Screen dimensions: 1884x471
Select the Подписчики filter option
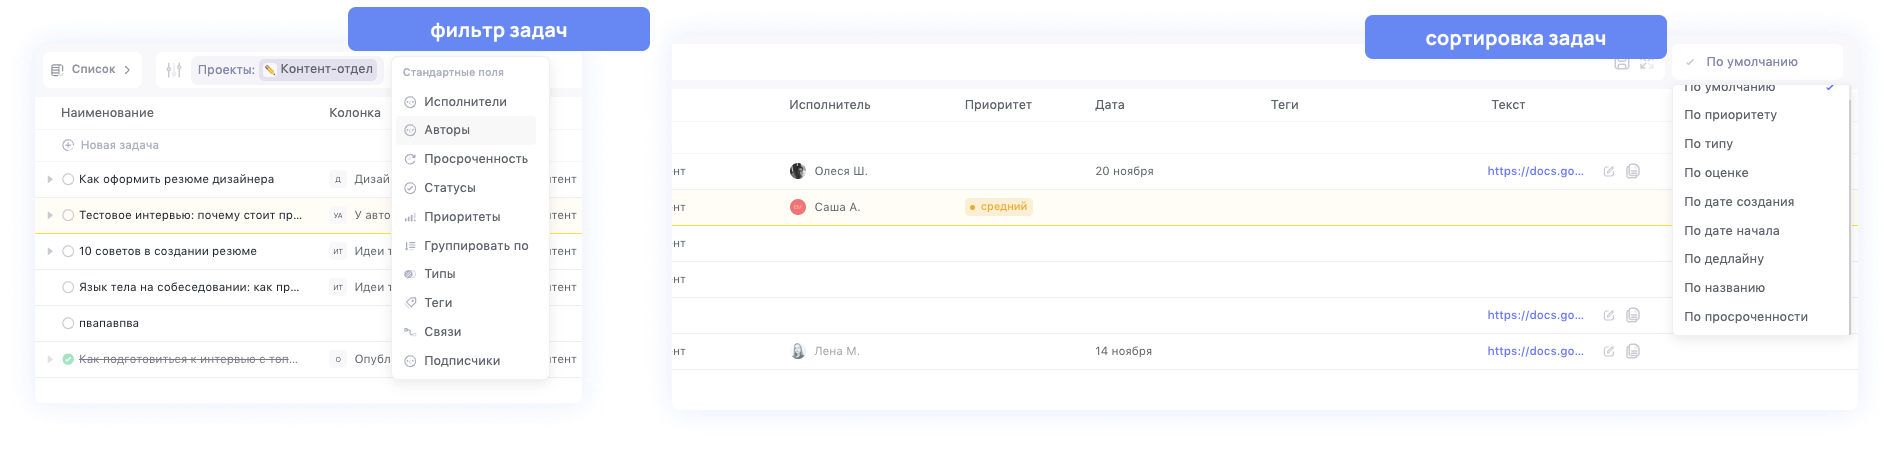pyautogui.click(x=466, y=361)
